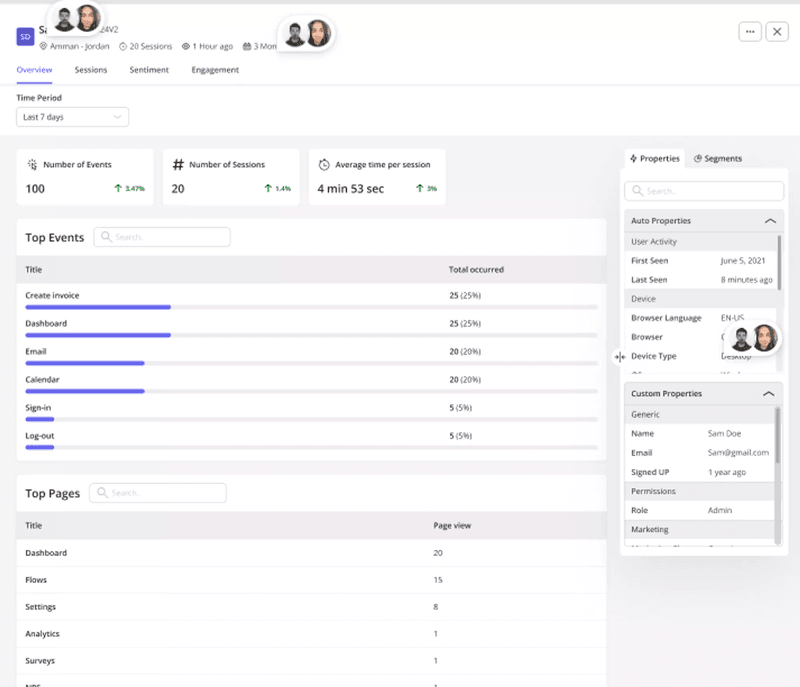Click the search icon in Properties panel
Screen dimensions: 800x687
click(638, 191)
